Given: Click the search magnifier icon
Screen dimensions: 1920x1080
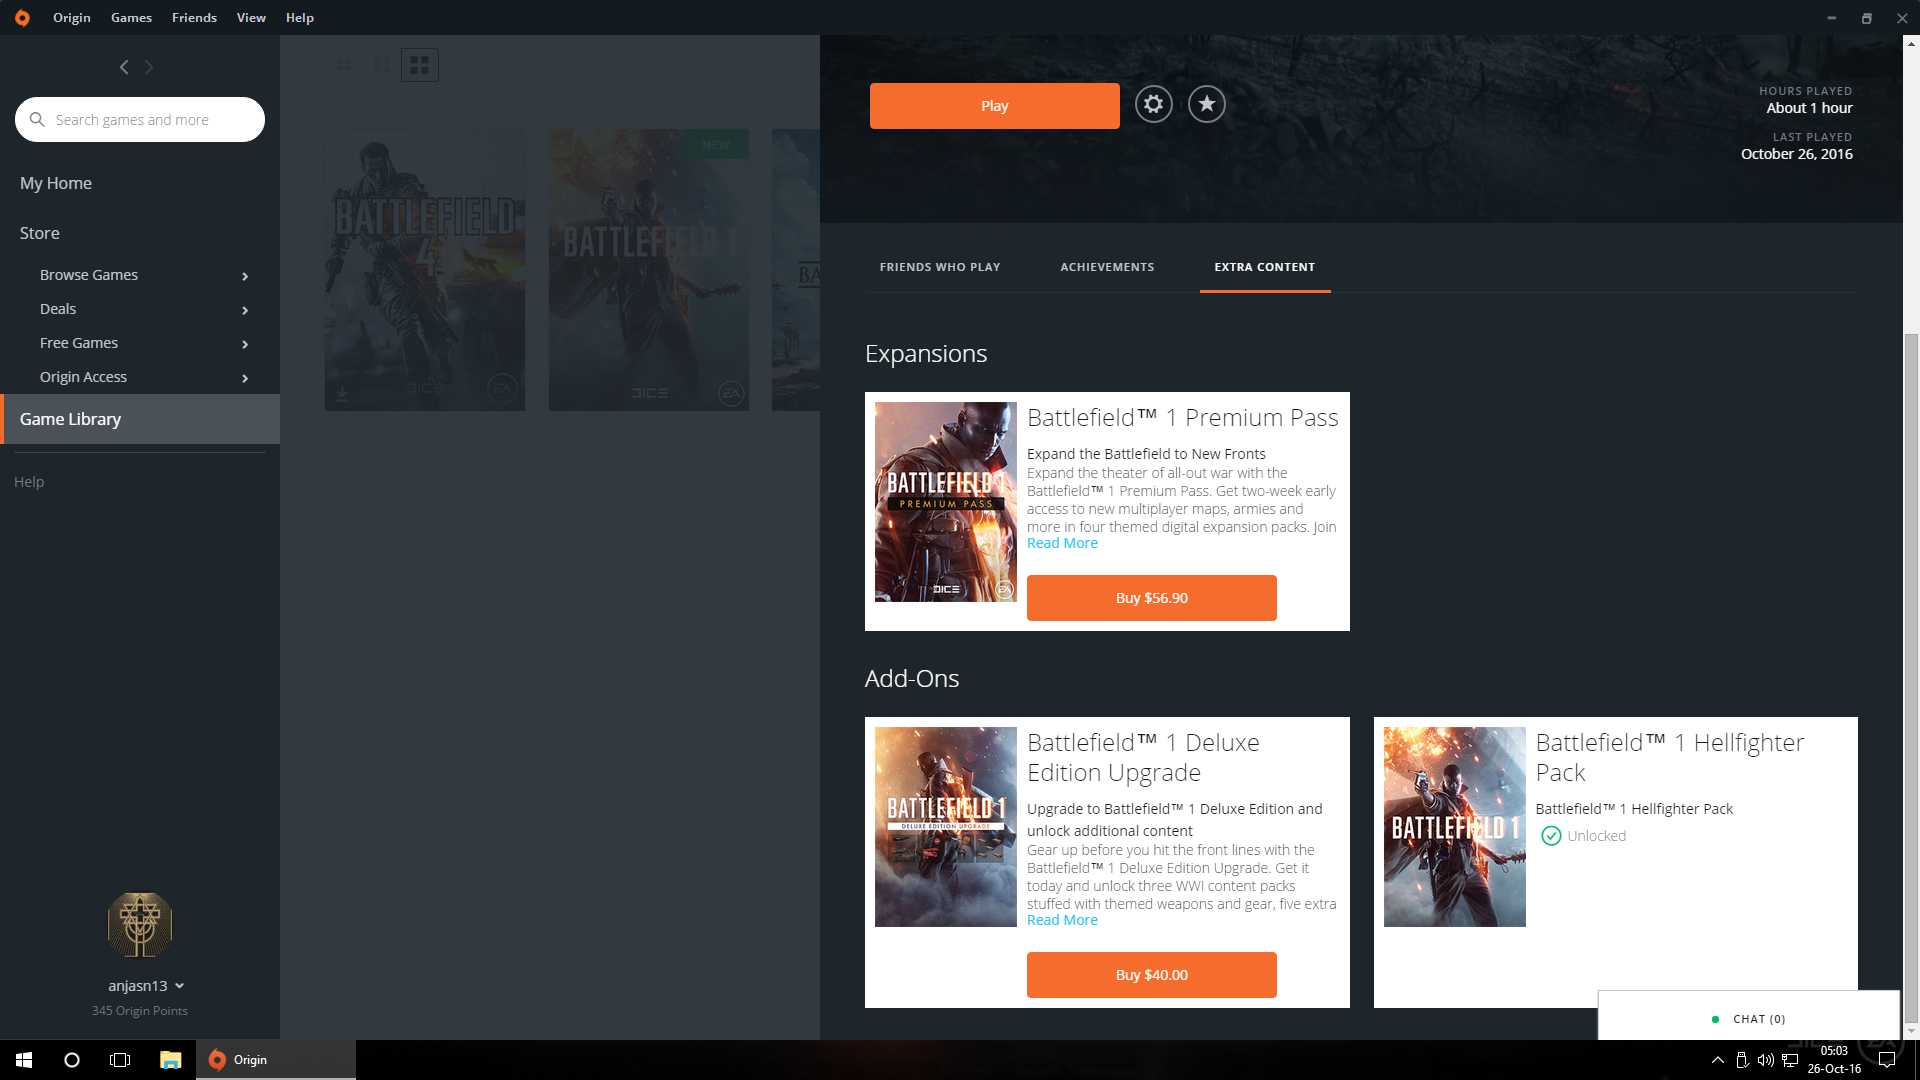Looking at the screenshot, I should [37, 120].
